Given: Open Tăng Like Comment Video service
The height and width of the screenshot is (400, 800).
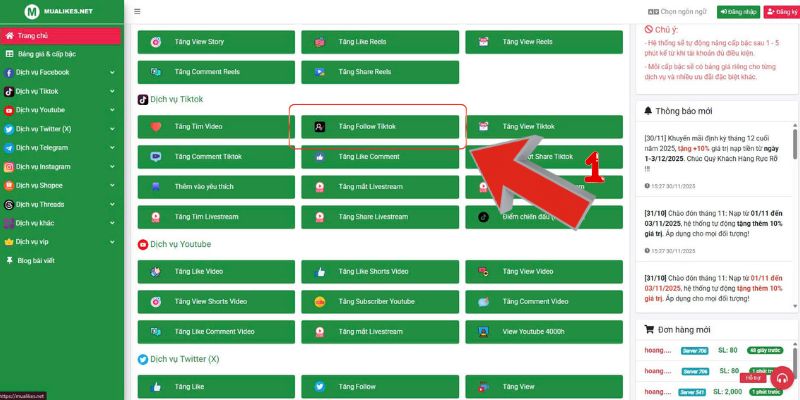Looking at the screenshot, I should click(216, 332).
